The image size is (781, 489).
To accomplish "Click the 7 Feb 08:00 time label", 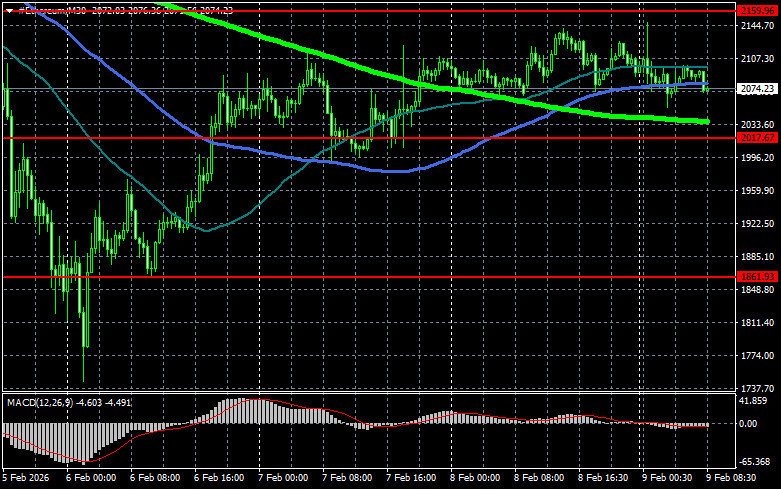I will pos(347,478).
